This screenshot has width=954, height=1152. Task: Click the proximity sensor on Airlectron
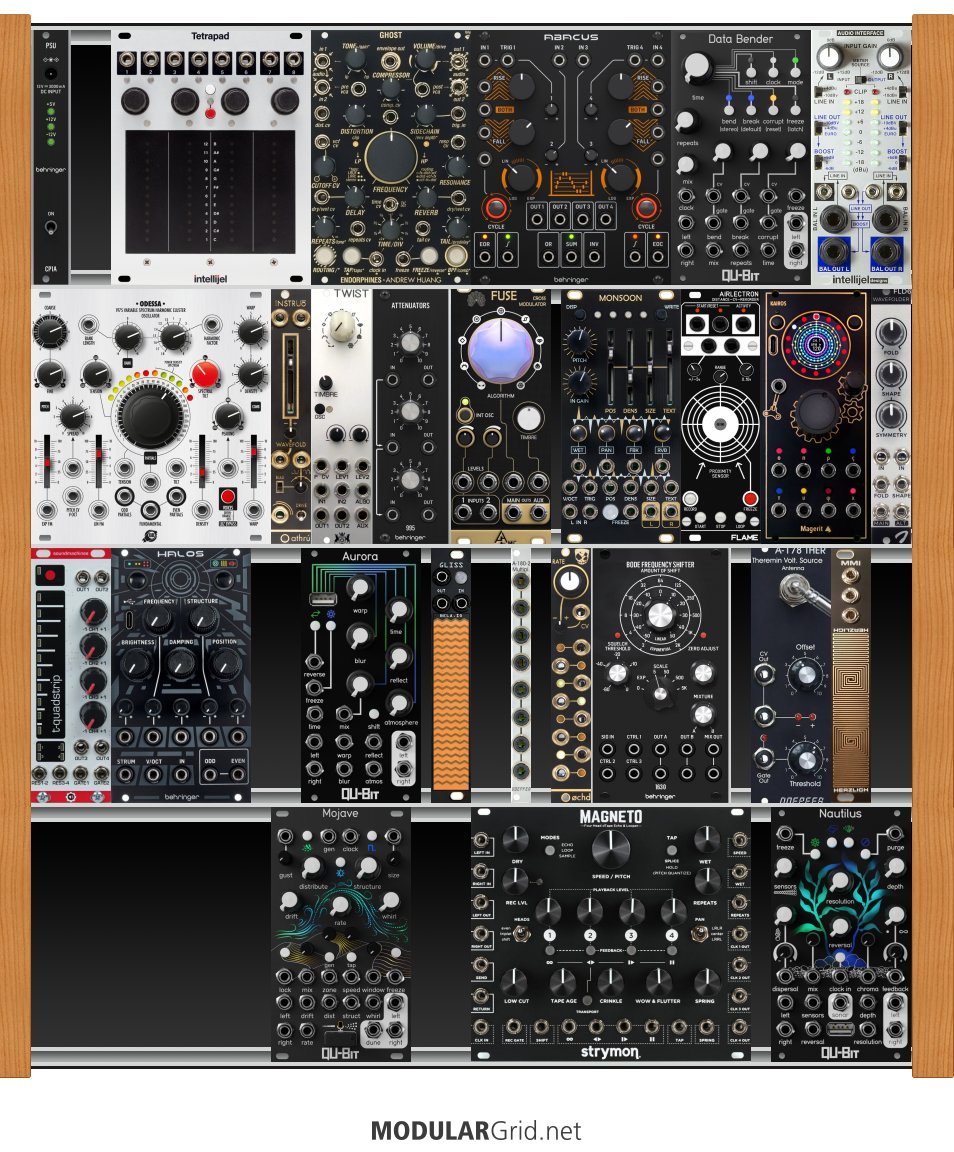tap(720, 425)
